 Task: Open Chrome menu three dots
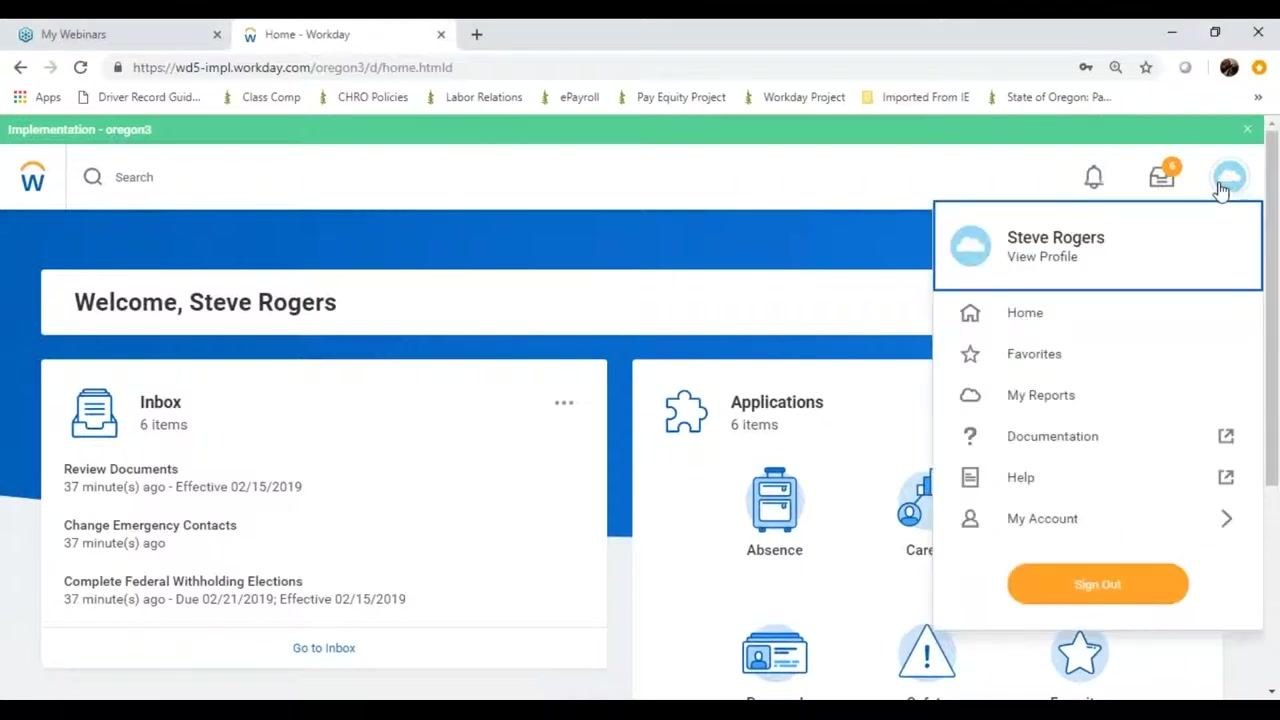[x=1259, y=67]
